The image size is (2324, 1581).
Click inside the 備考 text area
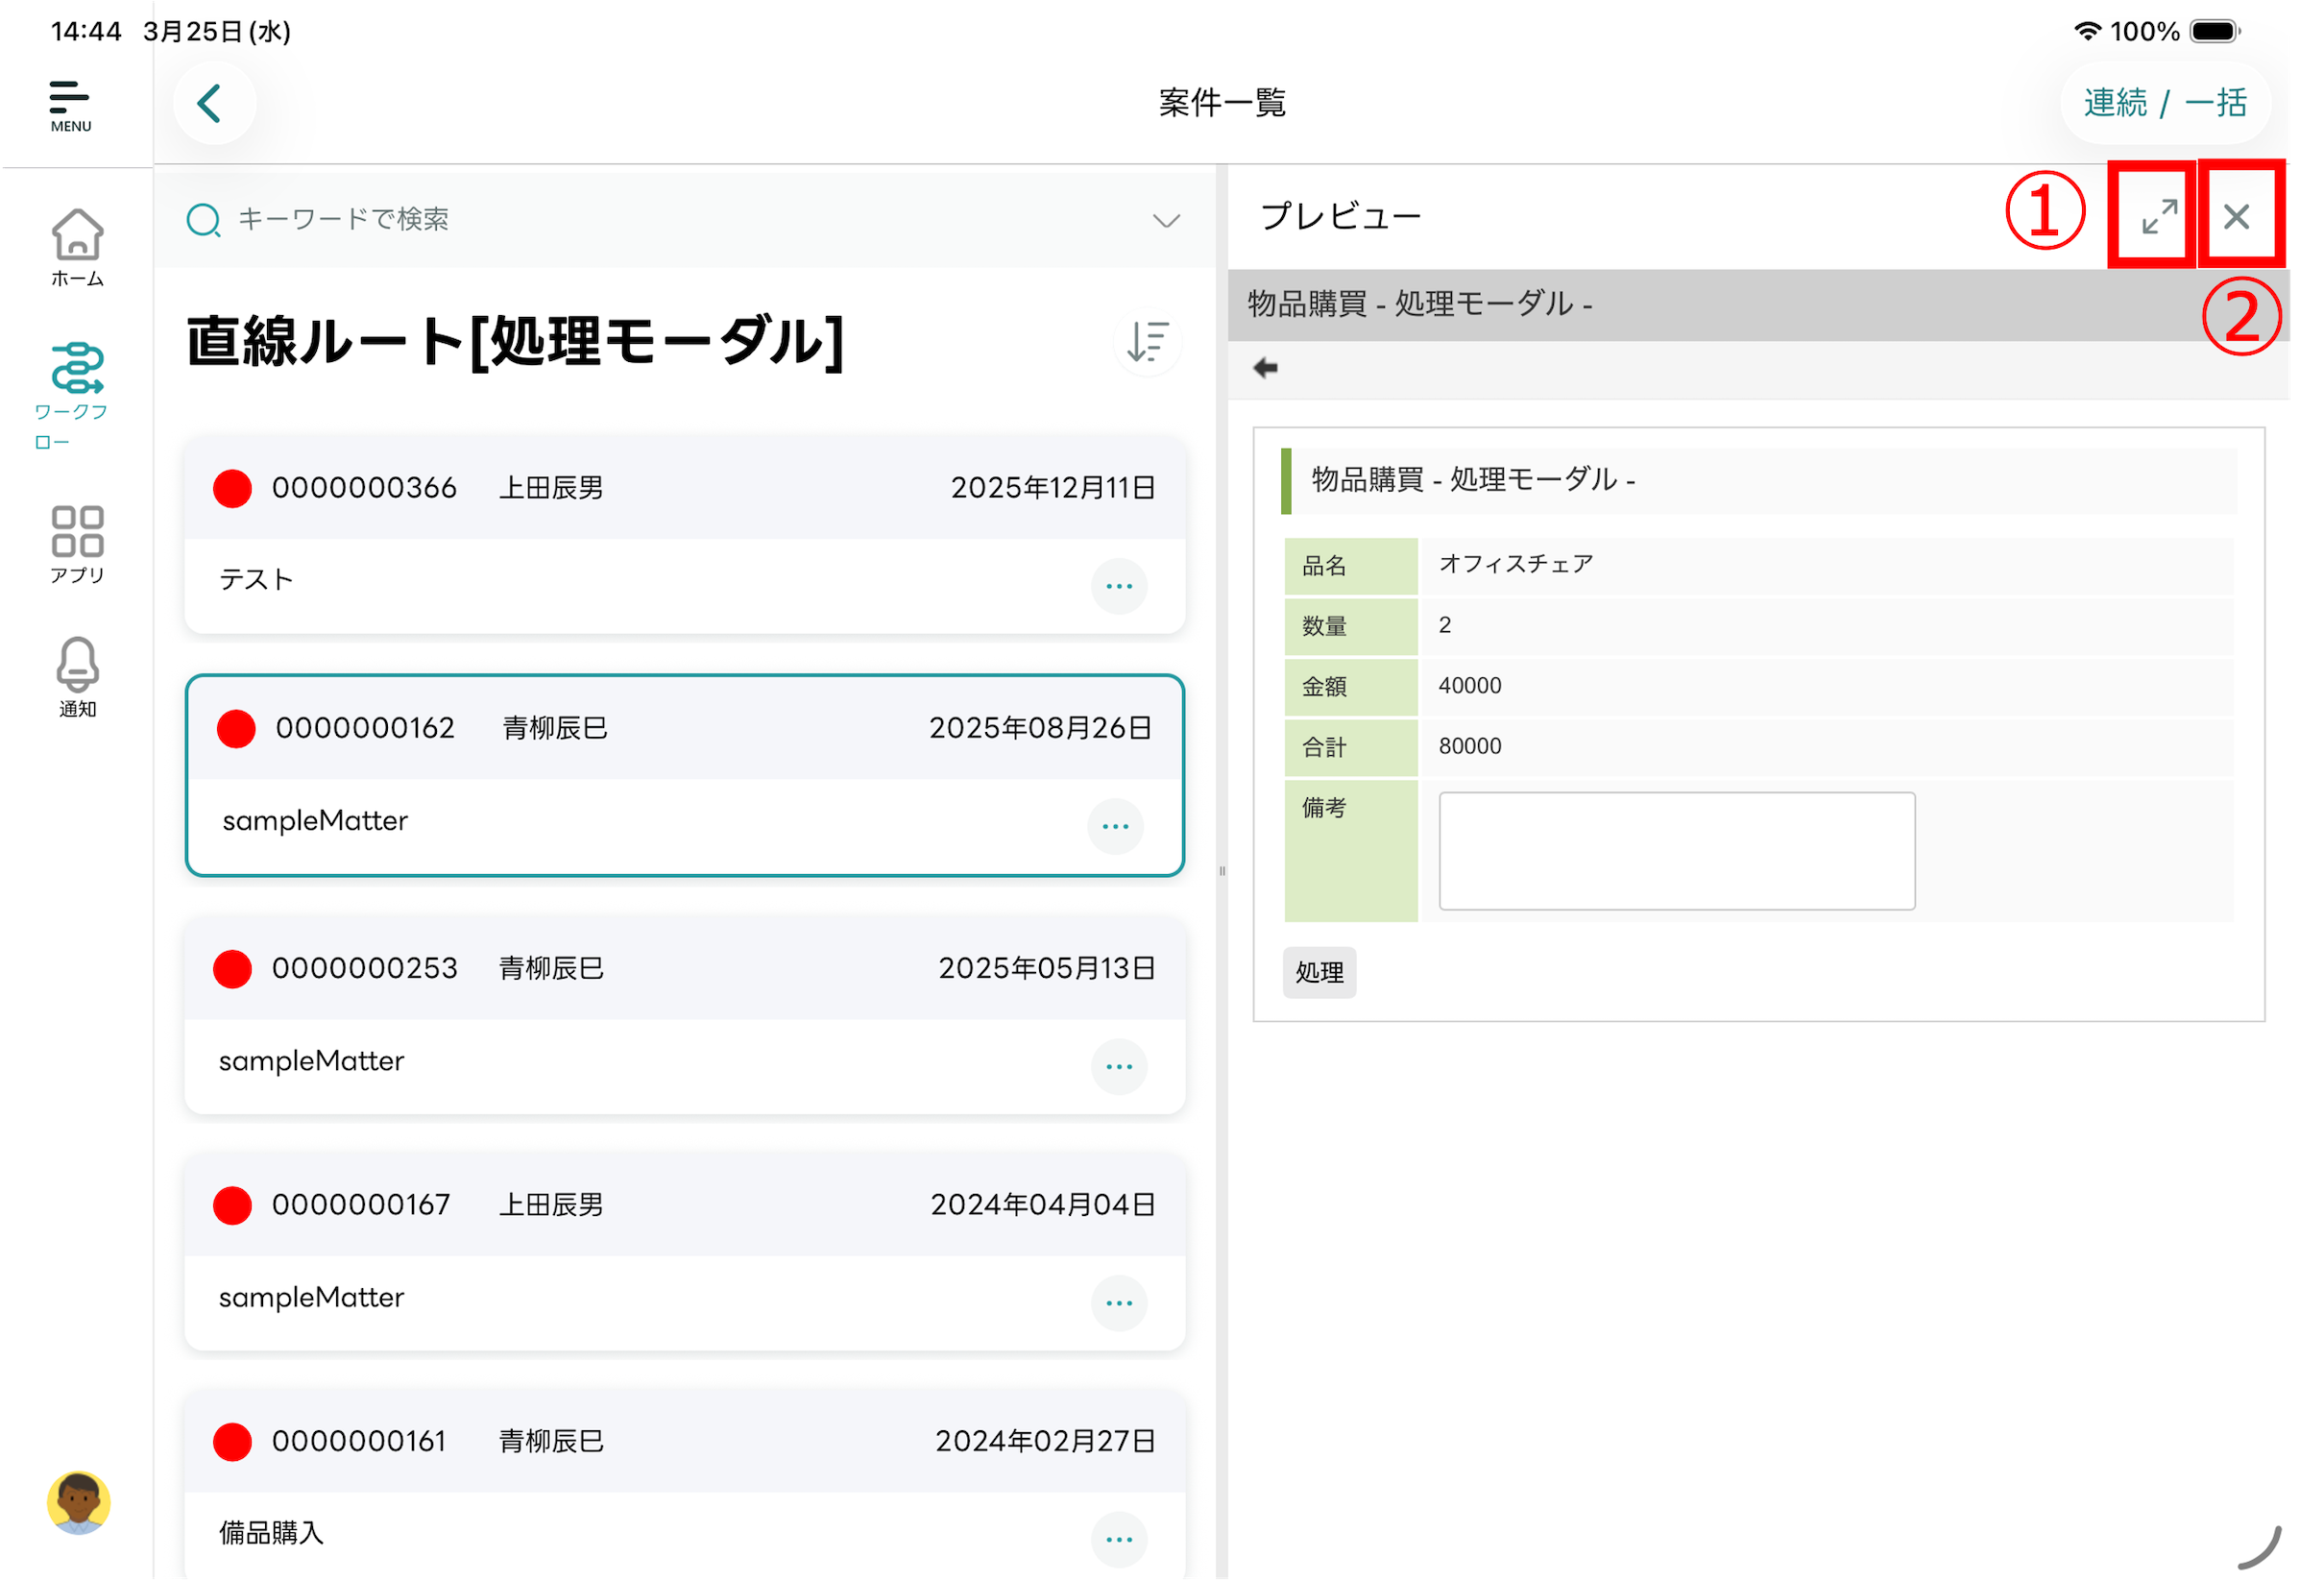coord(1676,850)
